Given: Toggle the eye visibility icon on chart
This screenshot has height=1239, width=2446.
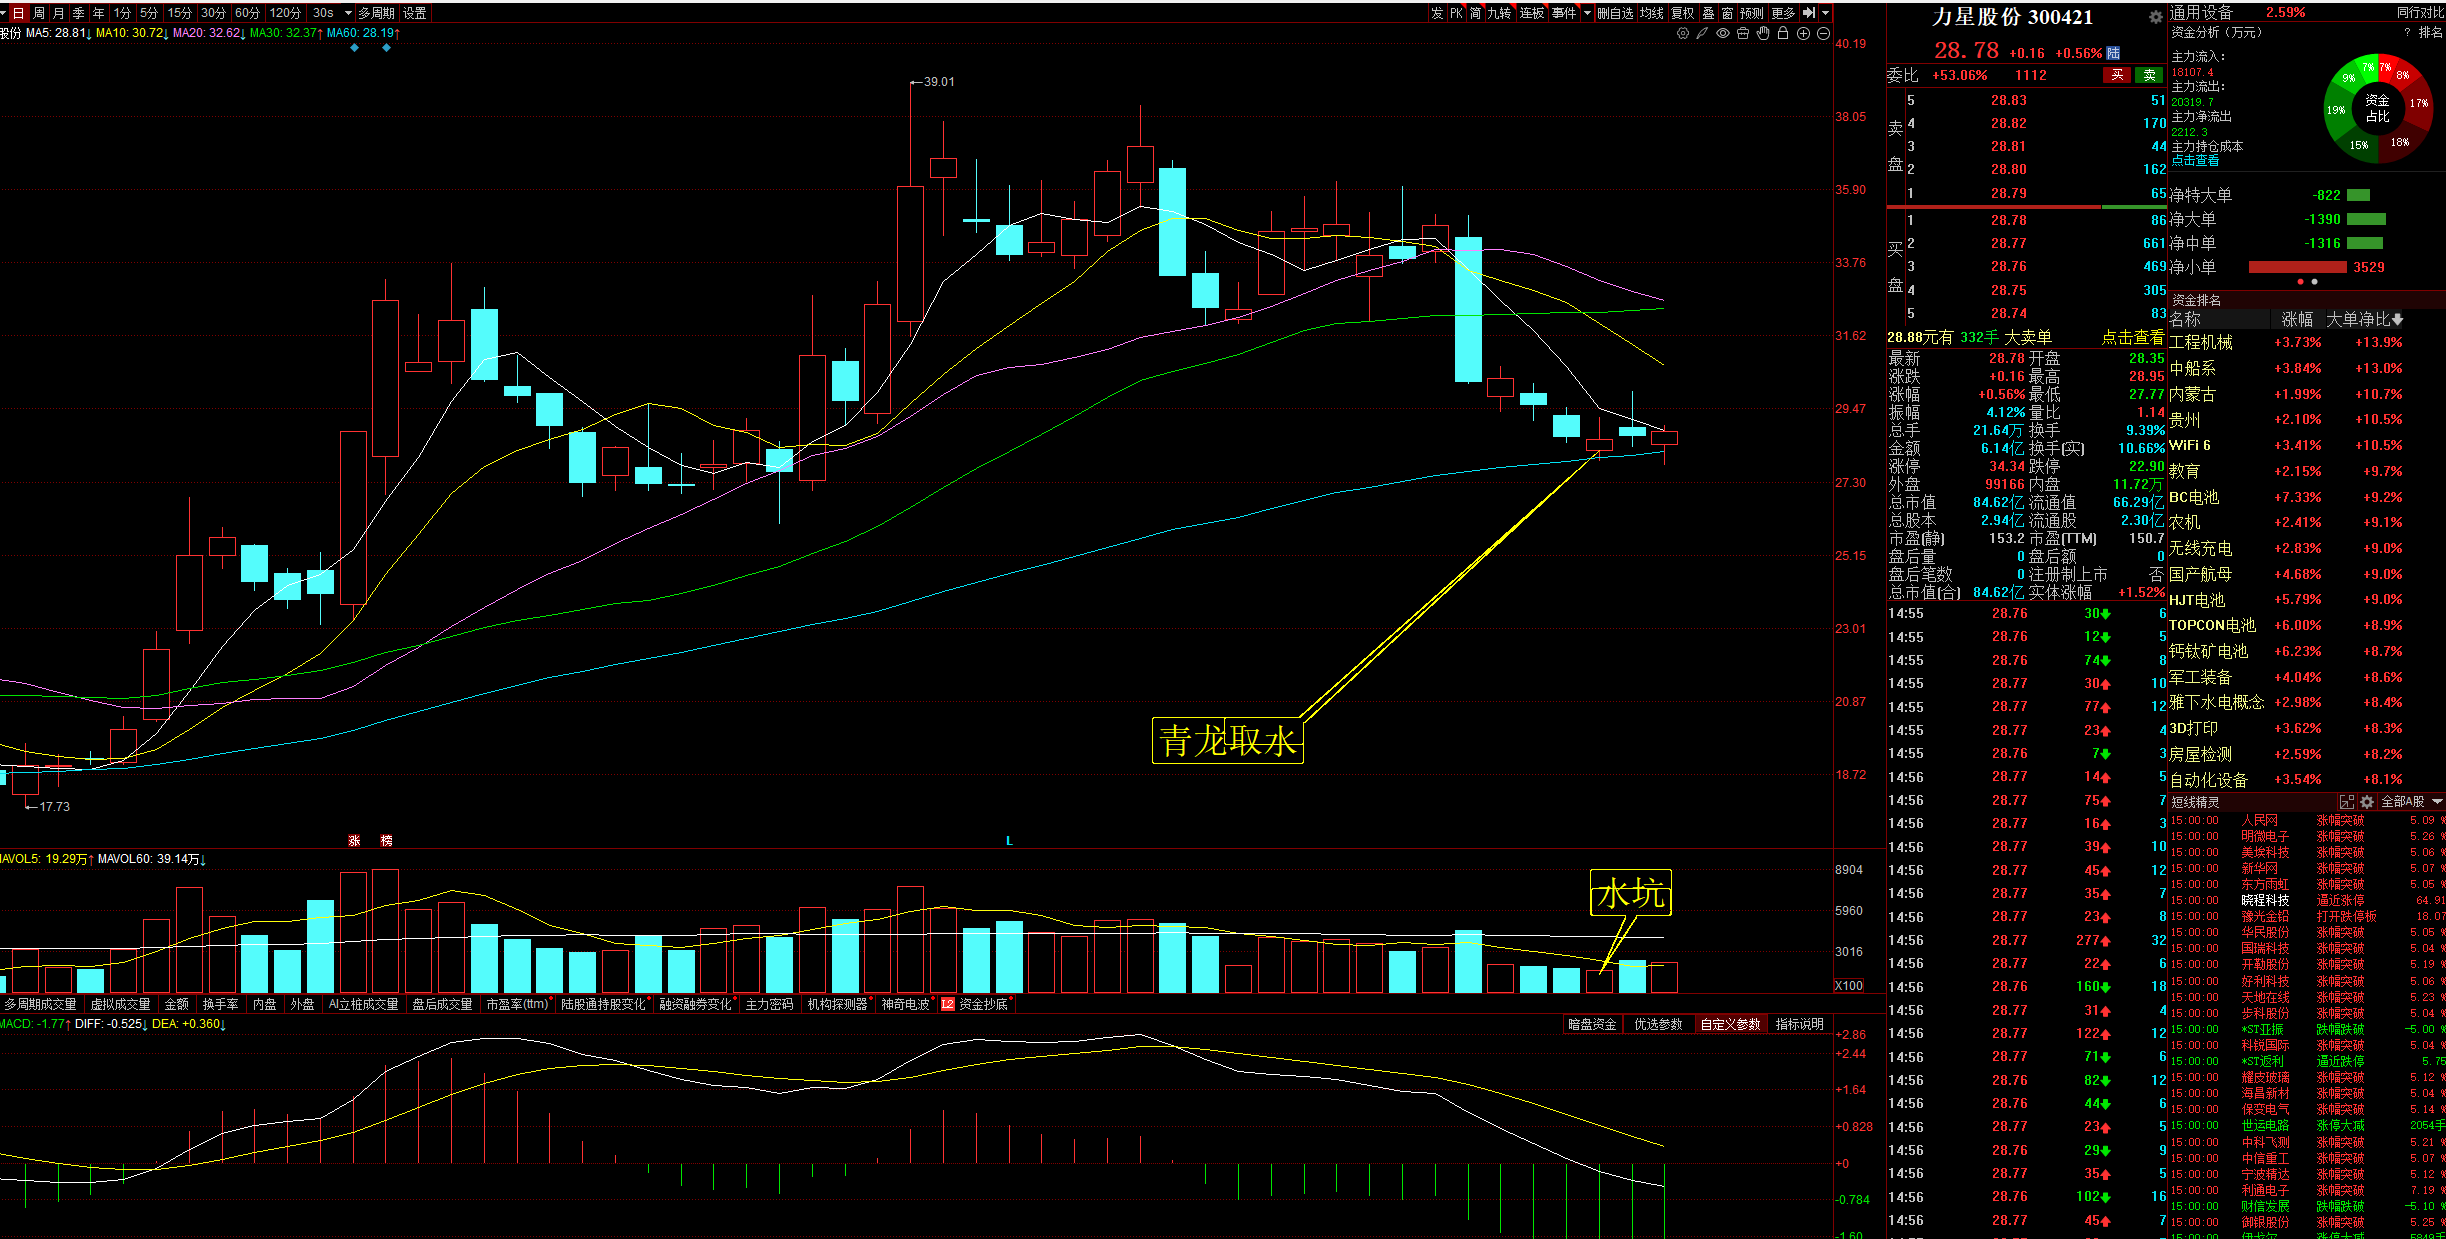Looking at the screenshot, I should [1723, 33].
